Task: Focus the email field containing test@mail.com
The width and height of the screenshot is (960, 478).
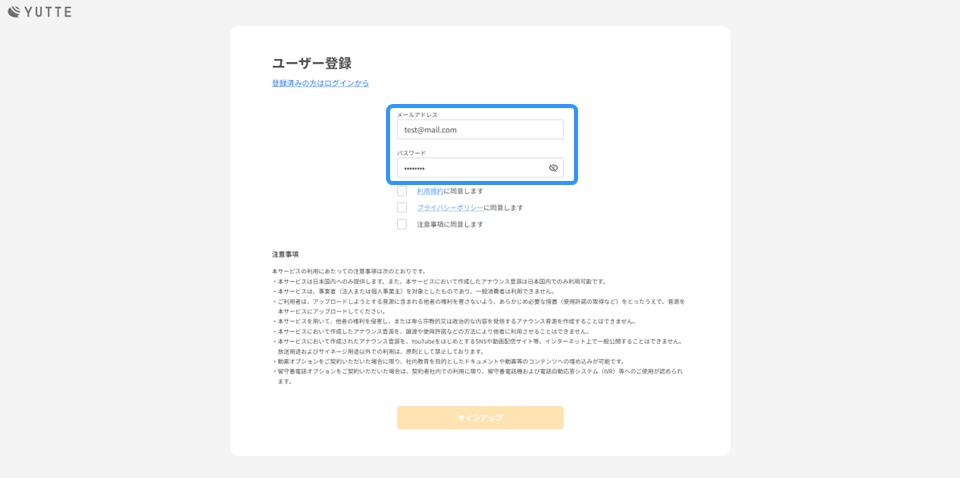Action: (480, 130)
